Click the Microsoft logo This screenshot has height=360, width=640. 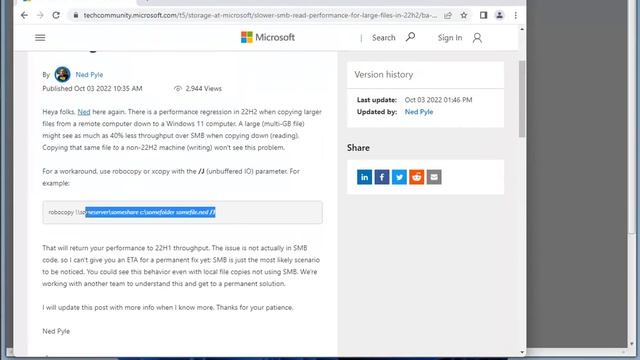click(268, 37)
